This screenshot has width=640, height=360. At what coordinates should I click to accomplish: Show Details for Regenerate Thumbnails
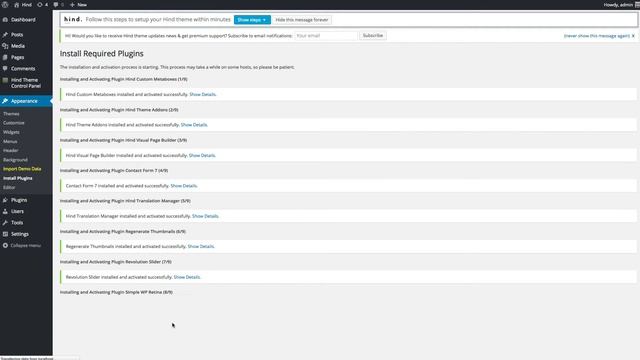pyautogui.click(x=201, y=247)
